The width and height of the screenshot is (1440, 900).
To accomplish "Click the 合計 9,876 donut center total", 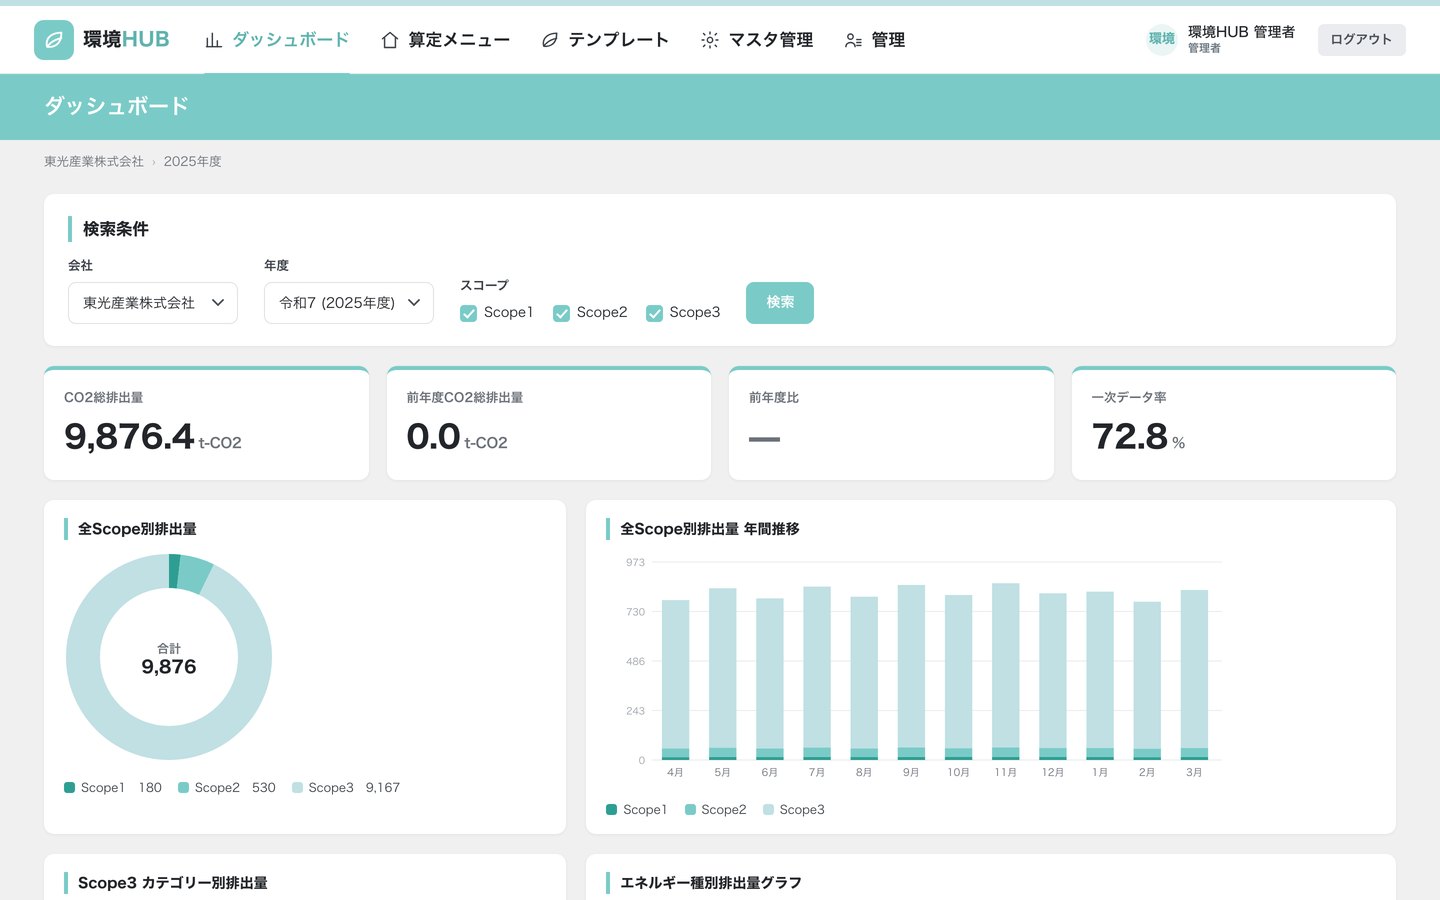I will point(169,659).
